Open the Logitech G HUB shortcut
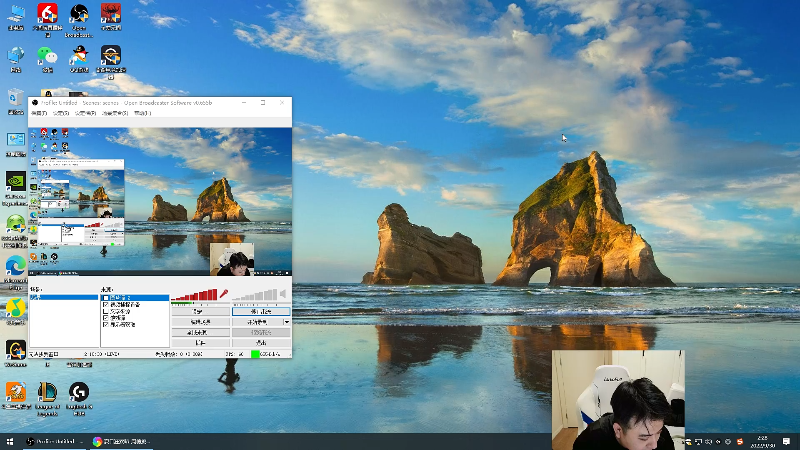 (79, 398)
